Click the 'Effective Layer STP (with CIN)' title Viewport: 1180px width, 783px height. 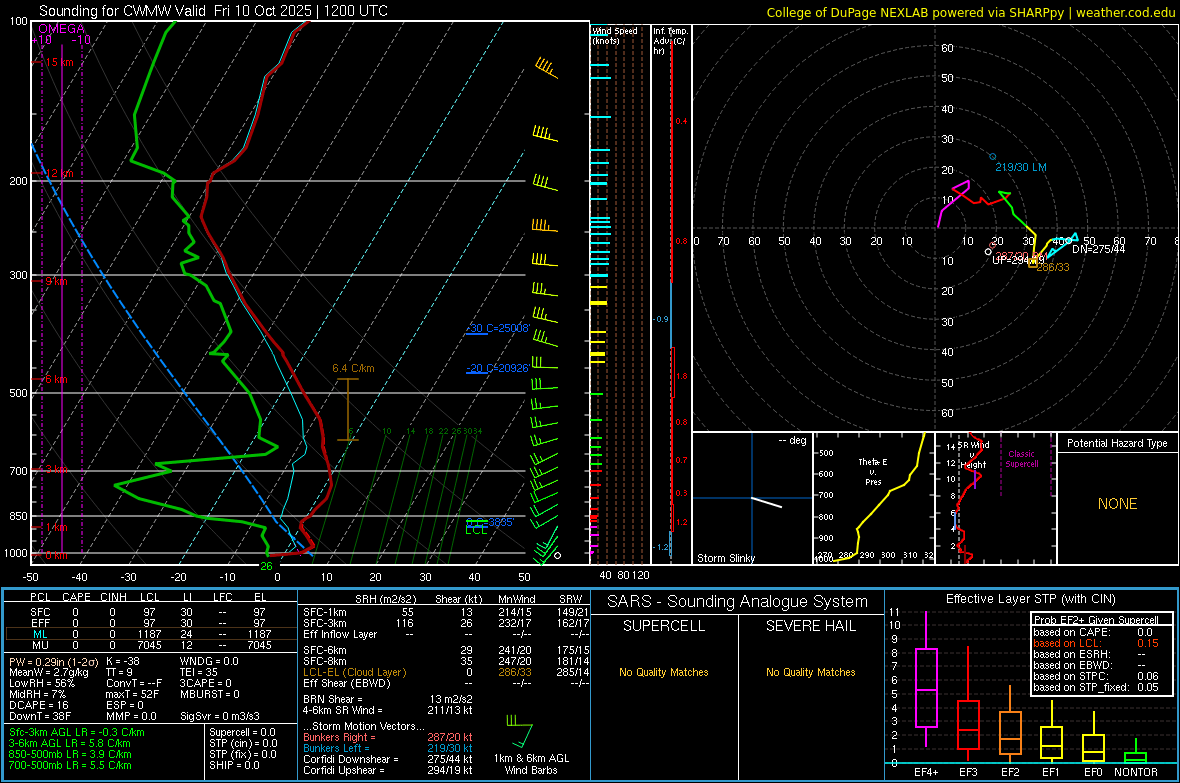pos(1031,599)
